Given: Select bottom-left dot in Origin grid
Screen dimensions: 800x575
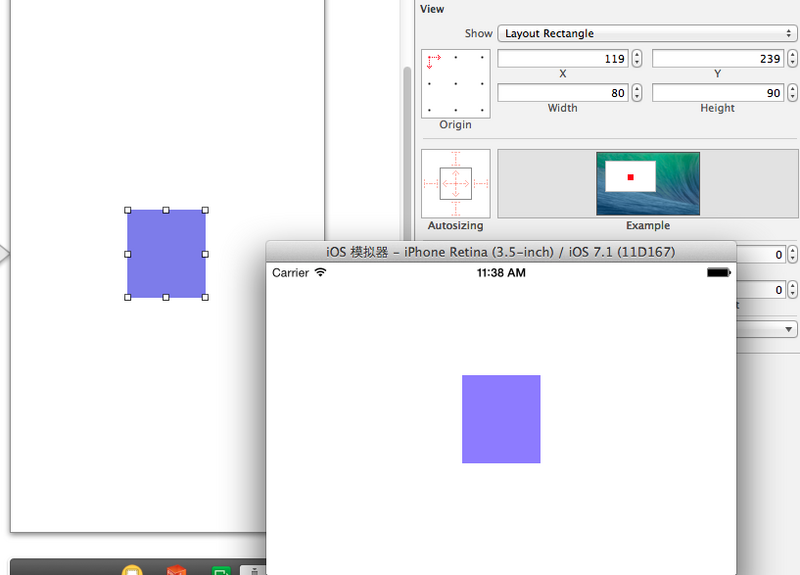Looking at the screenshot, I should [430, 110].
